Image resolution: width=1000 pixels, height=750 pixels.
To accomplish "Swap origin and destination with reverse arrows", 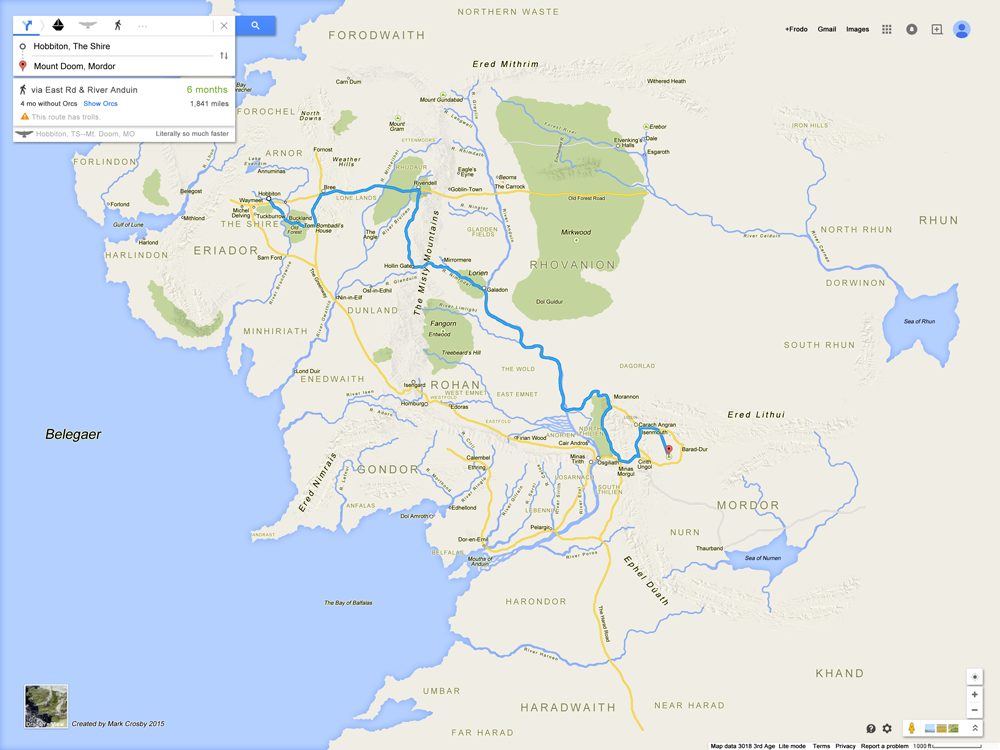I will (x=224, y=55).
